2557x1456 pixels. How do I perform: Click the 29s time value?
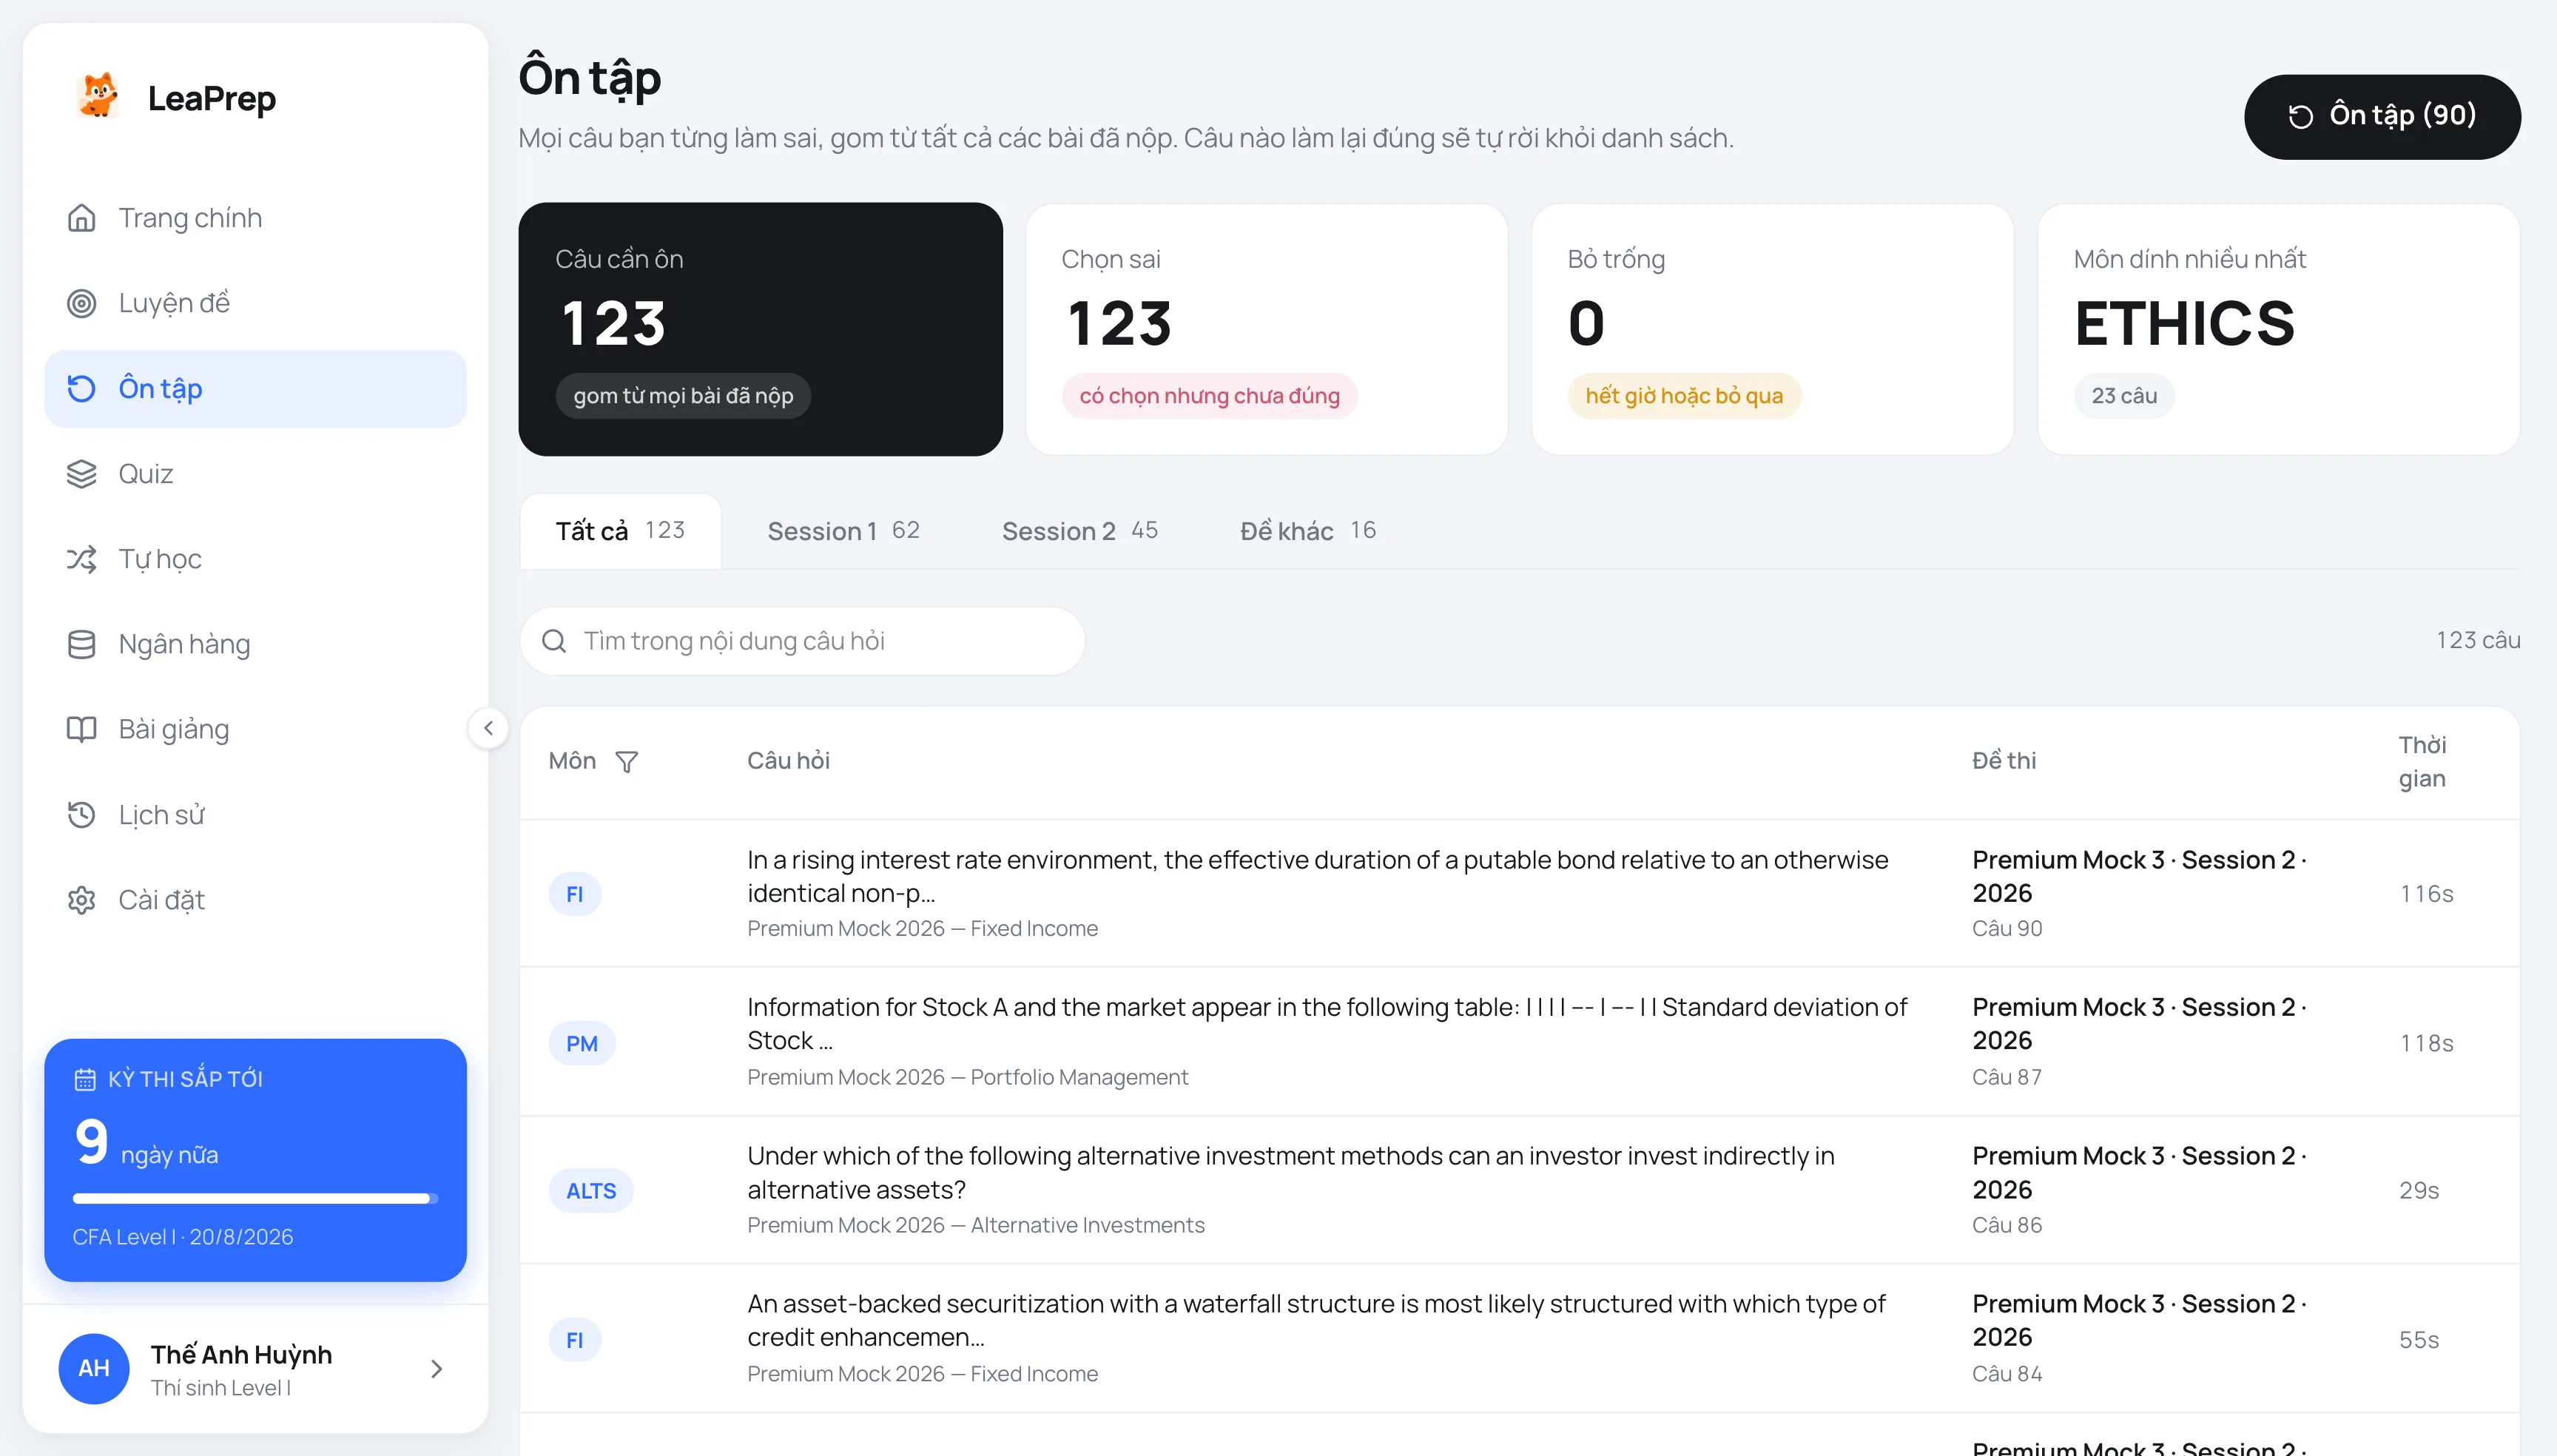2419,1191
